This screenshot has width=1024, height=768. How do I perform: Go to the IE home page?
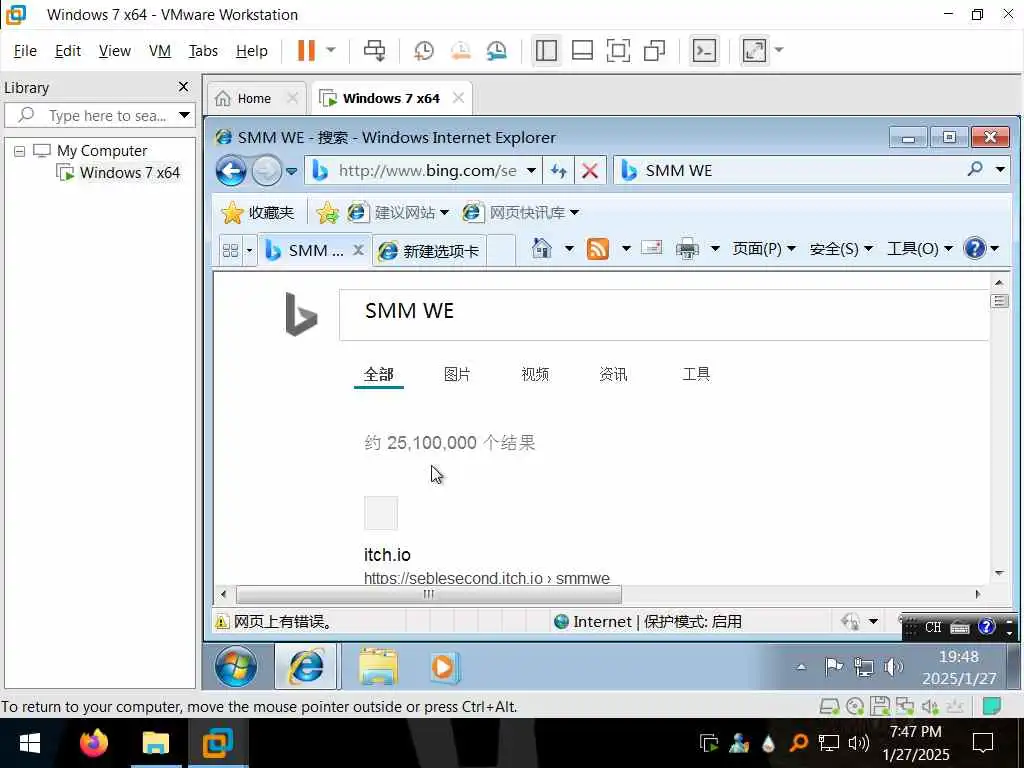click(x=541, y=248)
